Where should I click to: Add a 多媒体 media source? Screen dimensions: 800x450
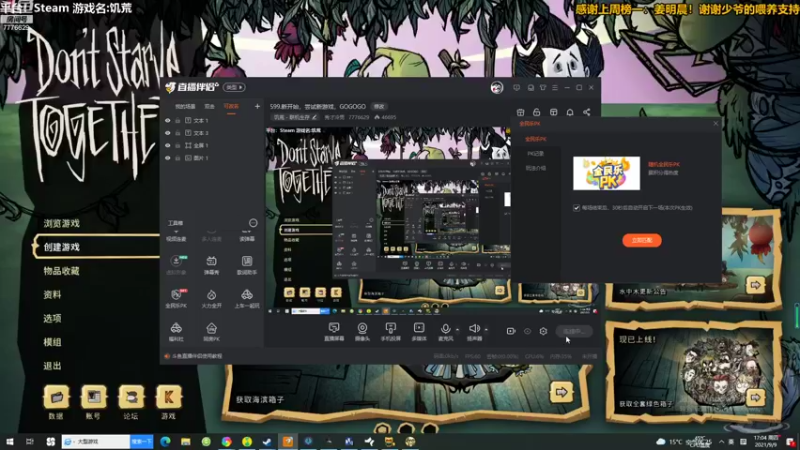coord(418,332)
